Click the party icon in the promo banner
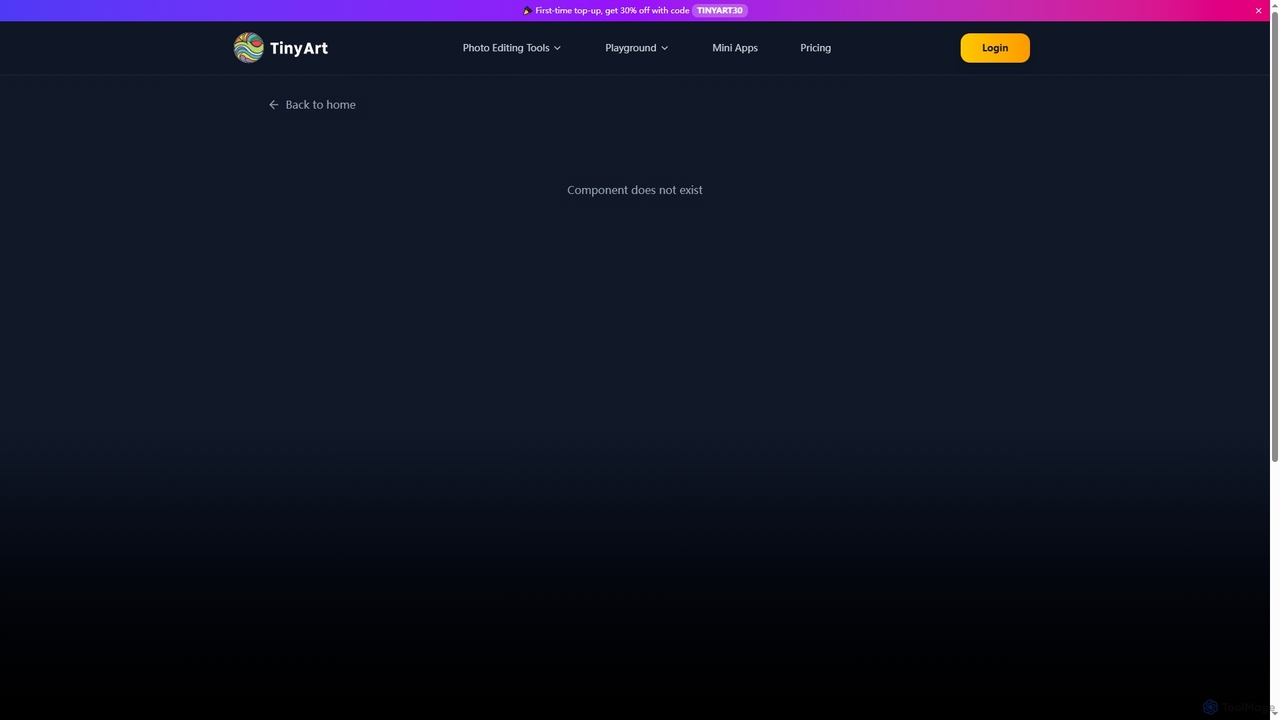Viewport: 1280px width, 720px height. click(x=527, y=10)
